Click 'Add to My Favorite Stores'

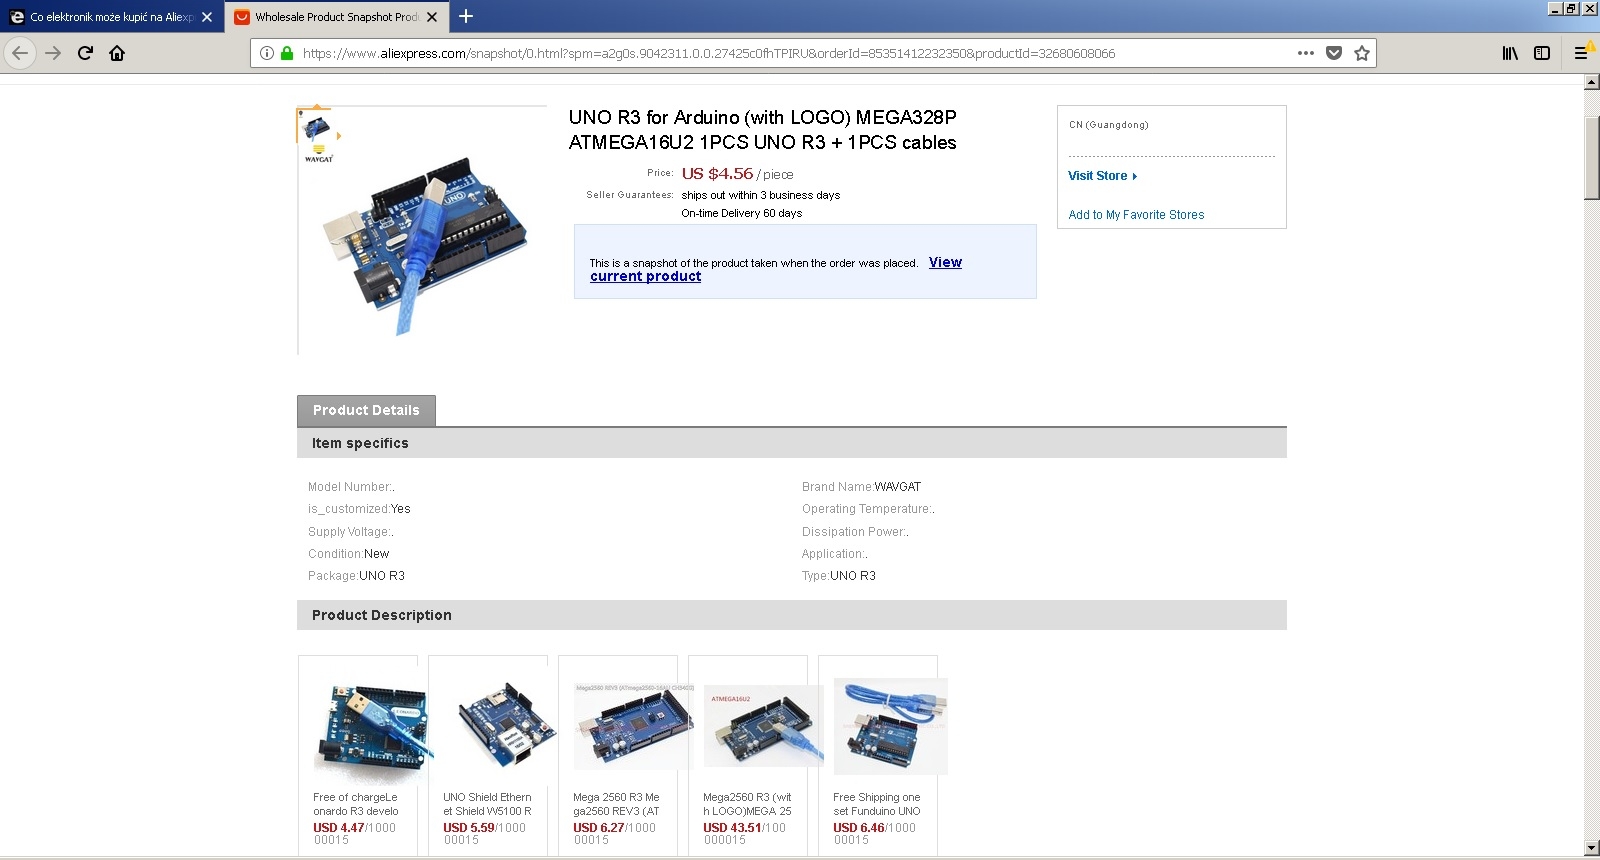[x=1136, y=215]
